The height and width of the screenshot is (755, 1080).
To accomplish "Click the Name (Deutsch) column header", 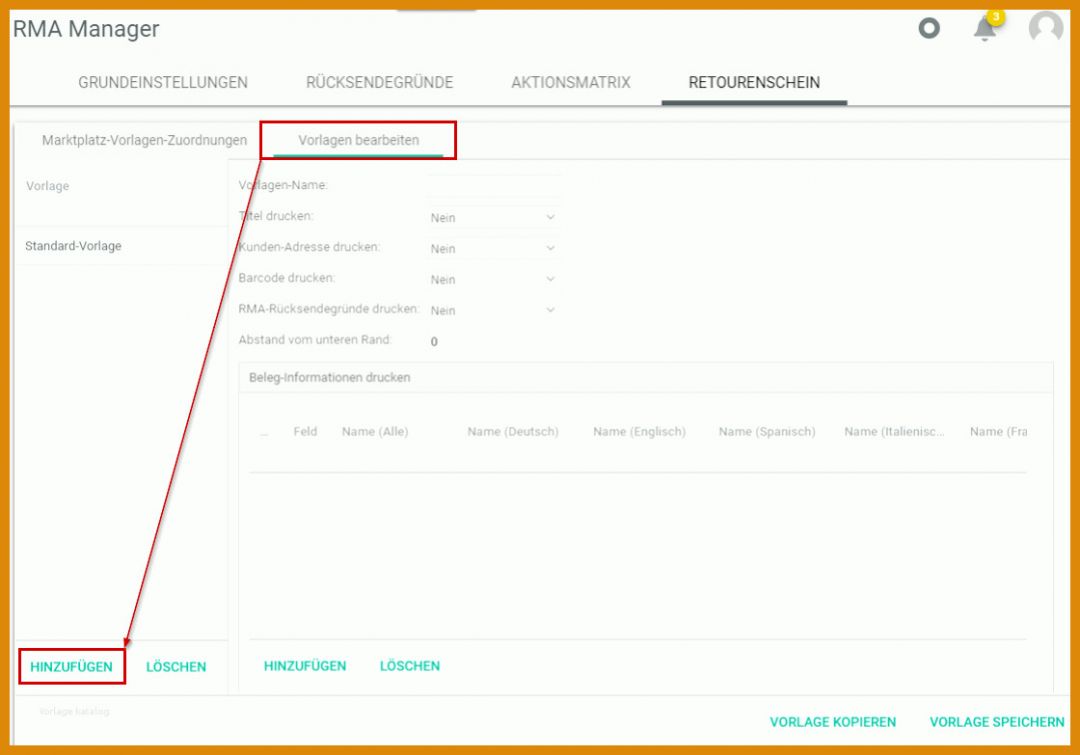I will click(x=513, y=432).
